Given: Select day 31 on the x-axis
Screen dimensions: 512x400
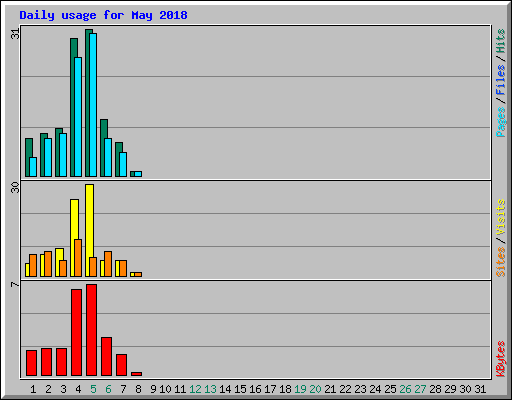Looking at the screenshot, I should click(480, 389).
